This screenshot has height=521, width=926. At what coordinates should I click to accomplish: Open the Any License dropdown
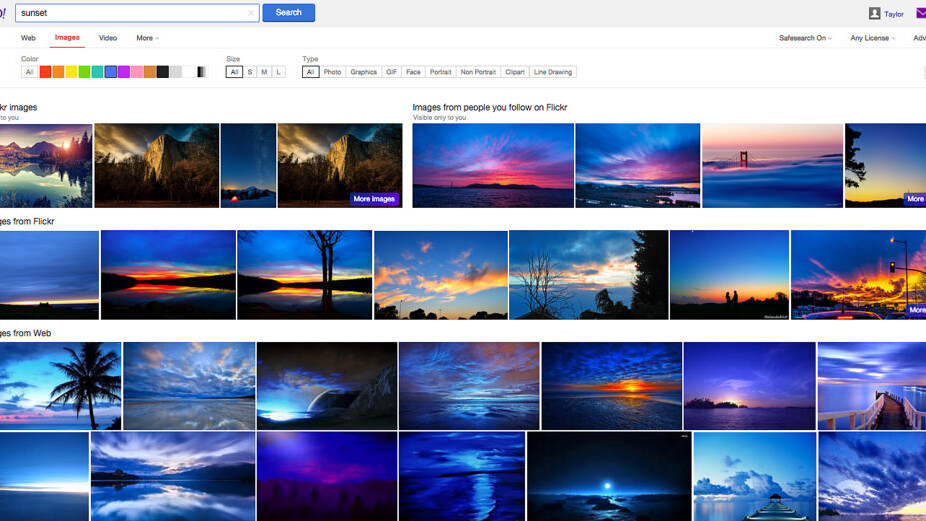click(872, 38)
